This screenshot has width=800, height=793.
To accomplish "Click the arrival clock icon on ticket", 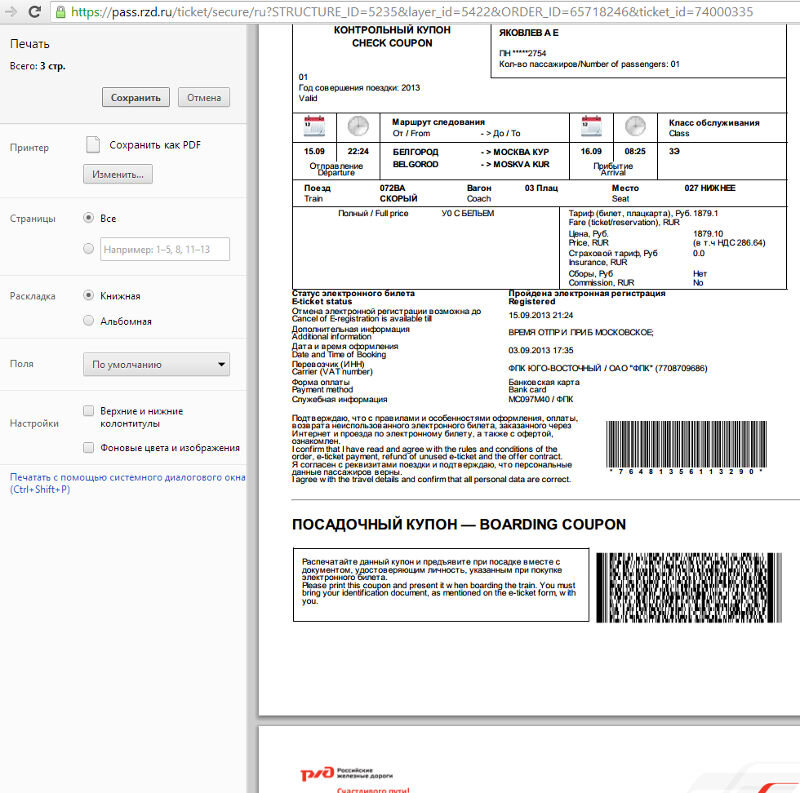I will pyautogui.click(x=635, y=126).
